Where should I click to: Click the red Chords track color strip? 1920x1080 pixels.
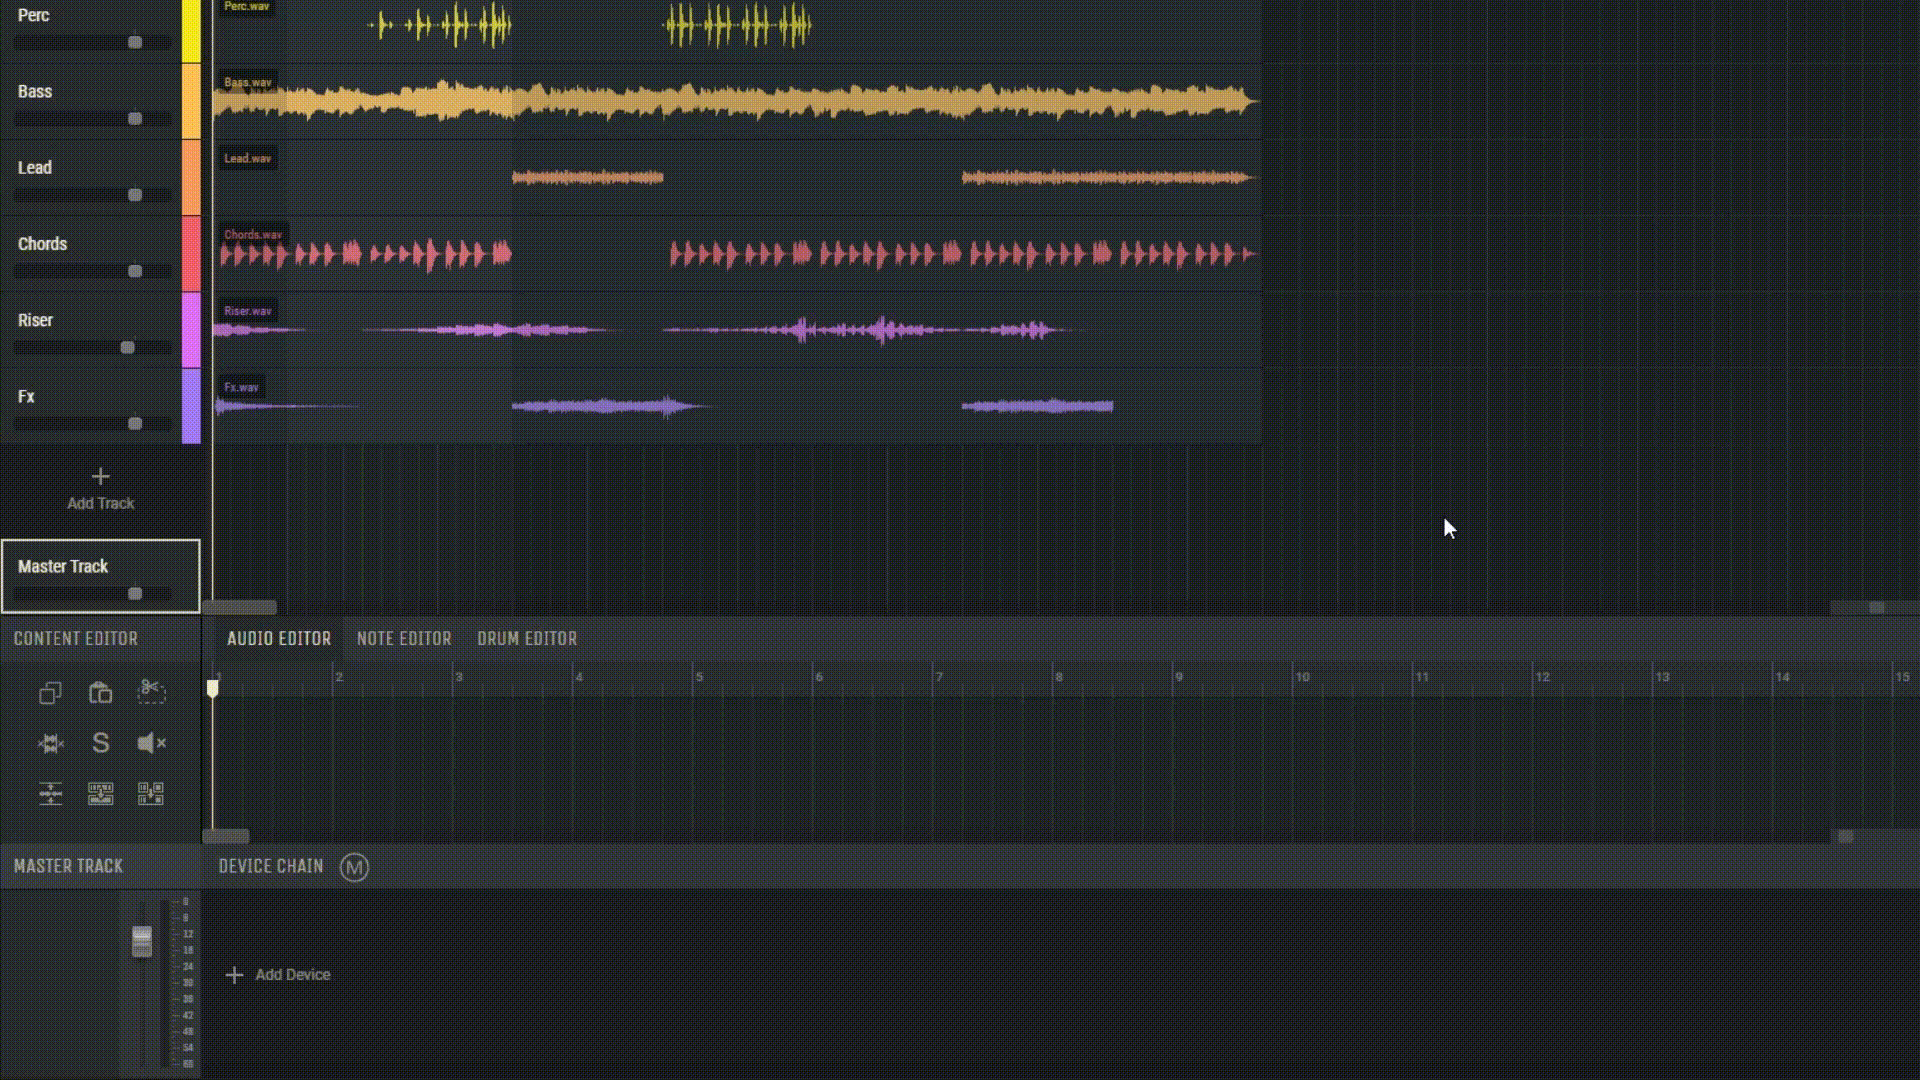[191, 254]
